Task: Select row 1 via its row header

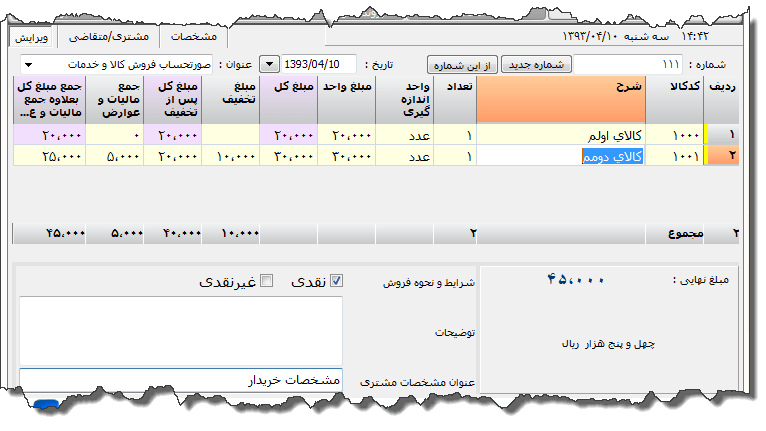Action: click(721, 135)
